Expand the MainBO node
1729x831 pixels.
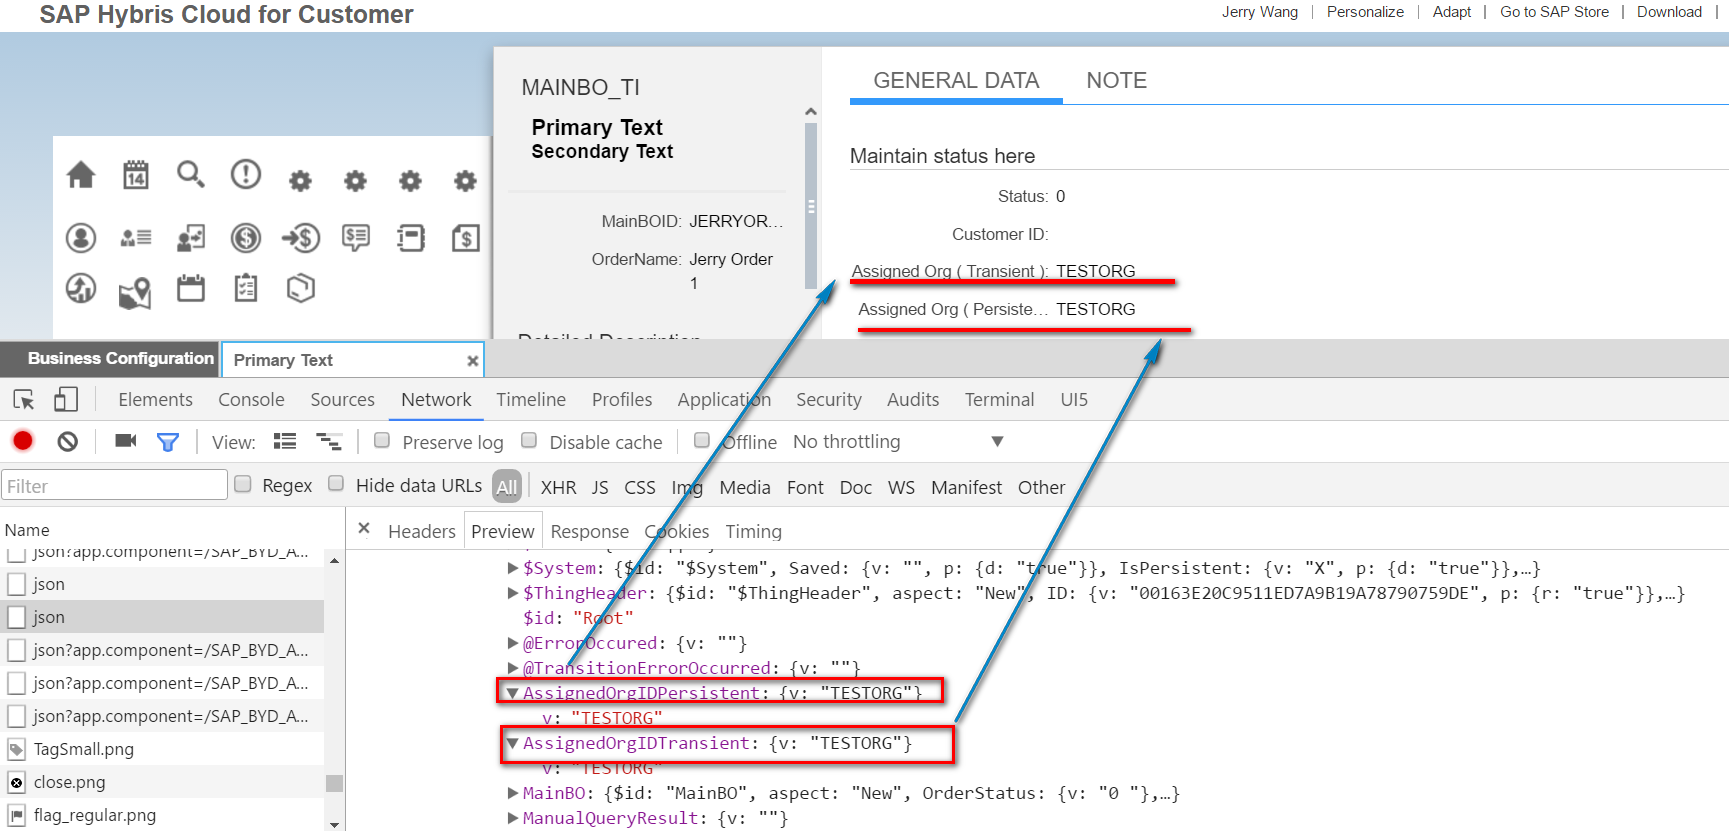point(513,793)
